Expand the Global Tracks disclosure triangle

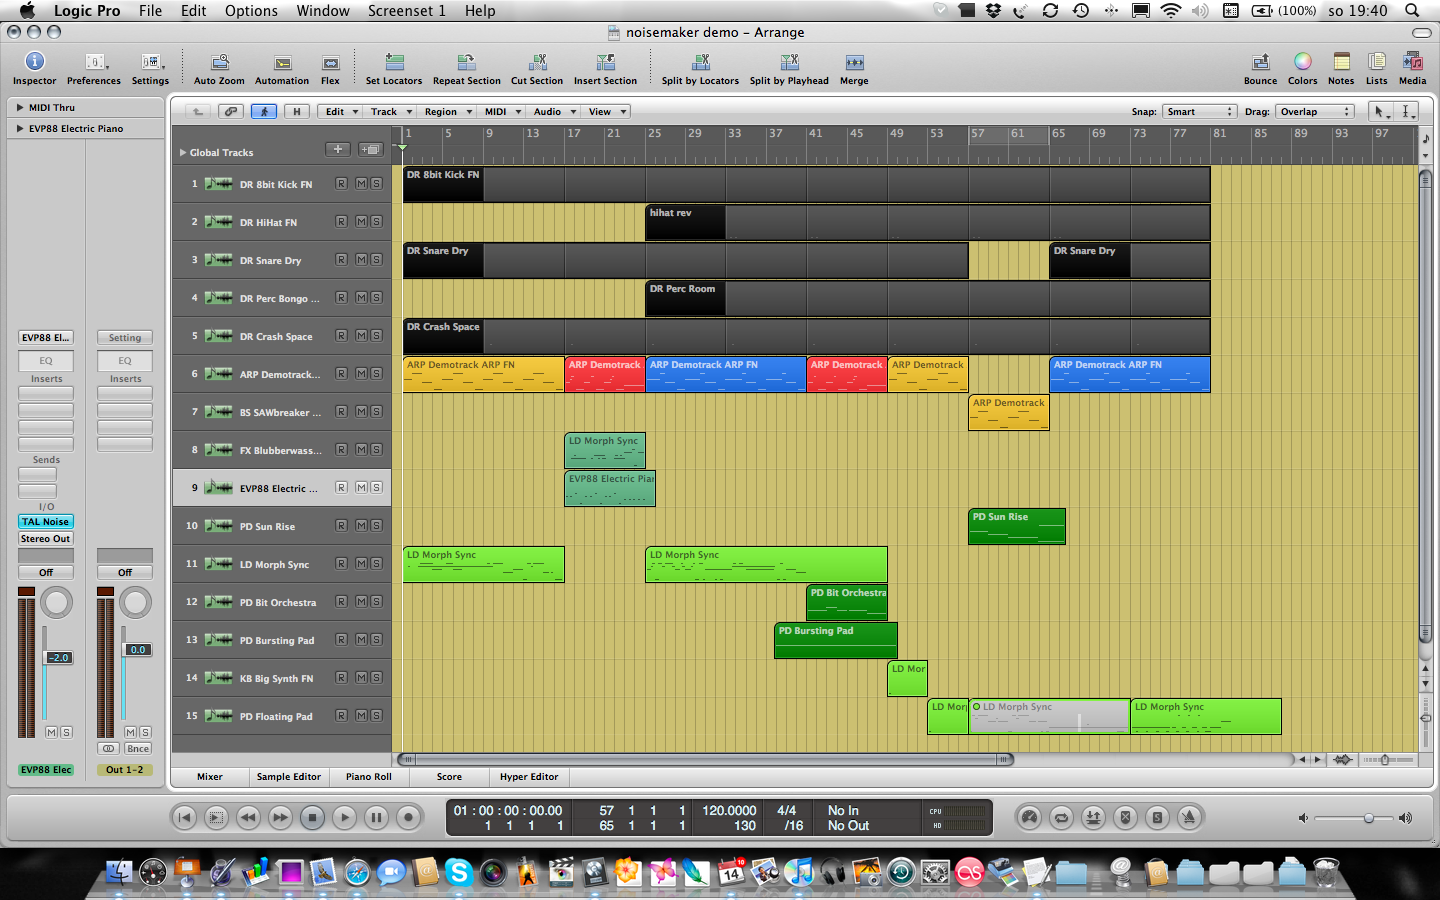click(x=183, y=153)
